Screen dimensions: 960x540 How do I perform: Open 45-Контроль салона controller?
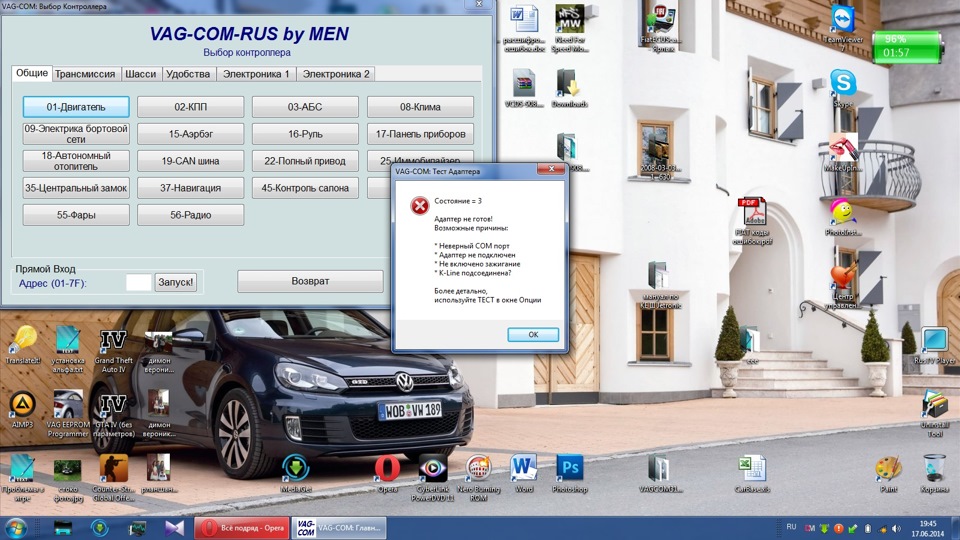pos(305,187)
